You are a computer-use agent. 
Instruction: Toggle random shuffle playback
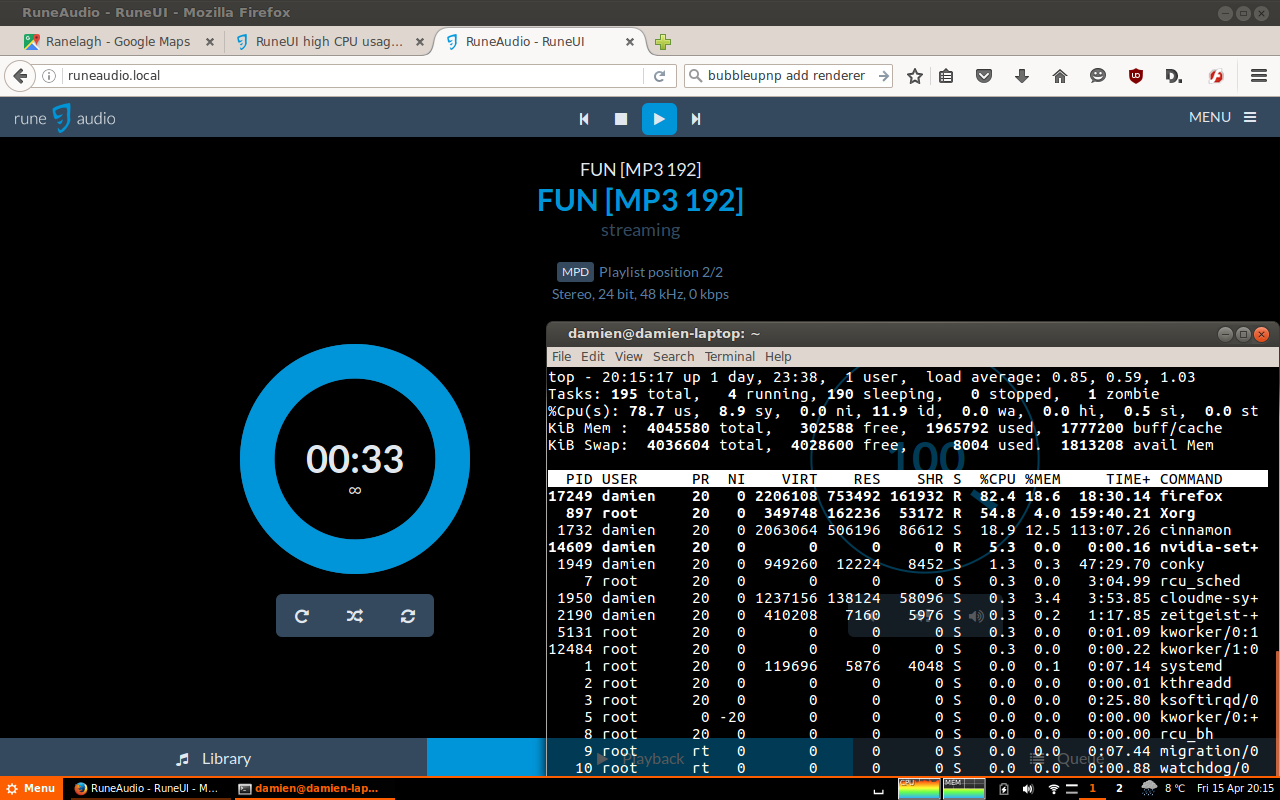pyautogui.click(x=355, y=616)
